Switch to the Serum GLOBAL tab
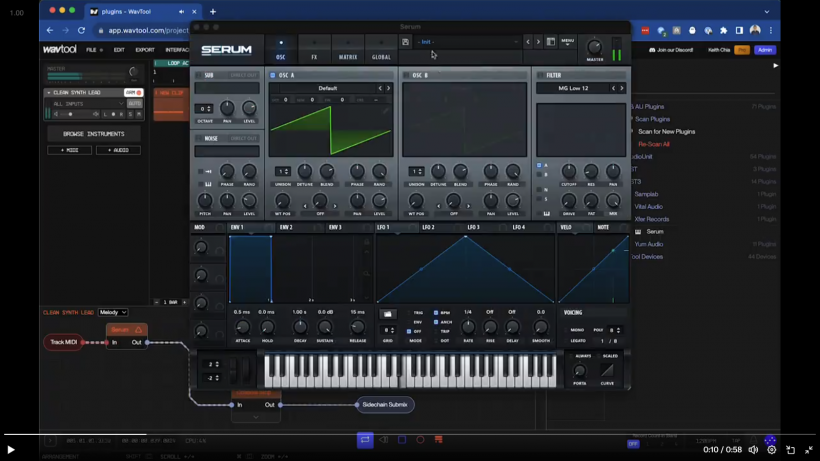Image resolution: width=820 pixels, height=461 pixels. (x=381, y=49)
